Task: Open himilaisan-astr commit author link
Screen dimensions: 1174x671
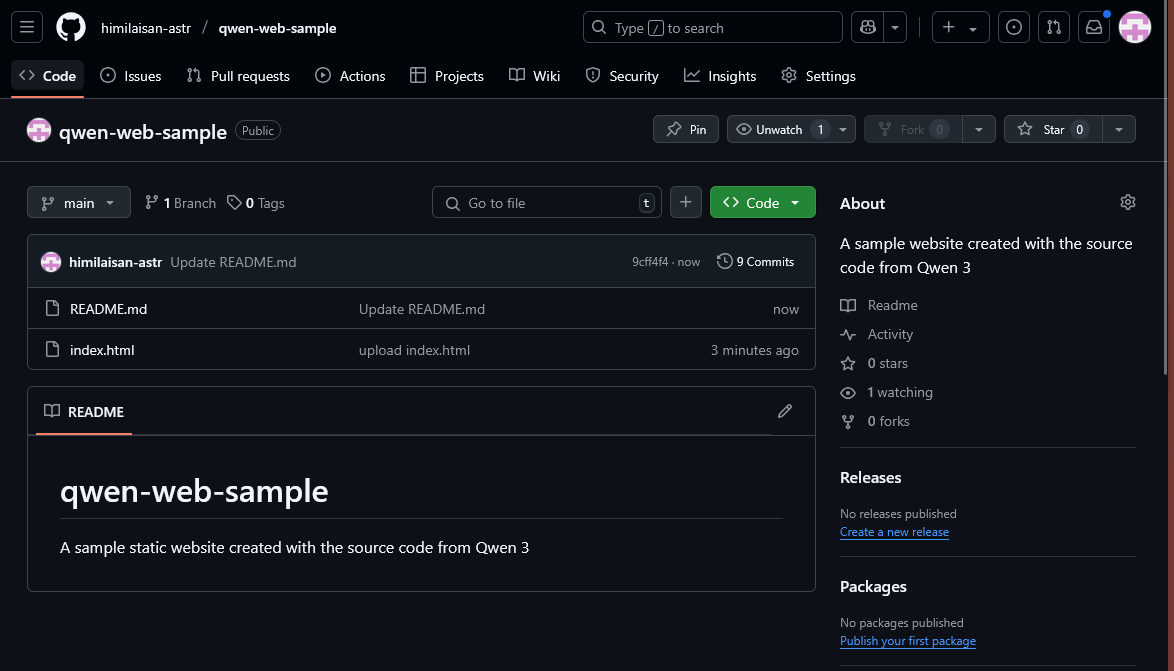Action: click(x=115, y=262)
